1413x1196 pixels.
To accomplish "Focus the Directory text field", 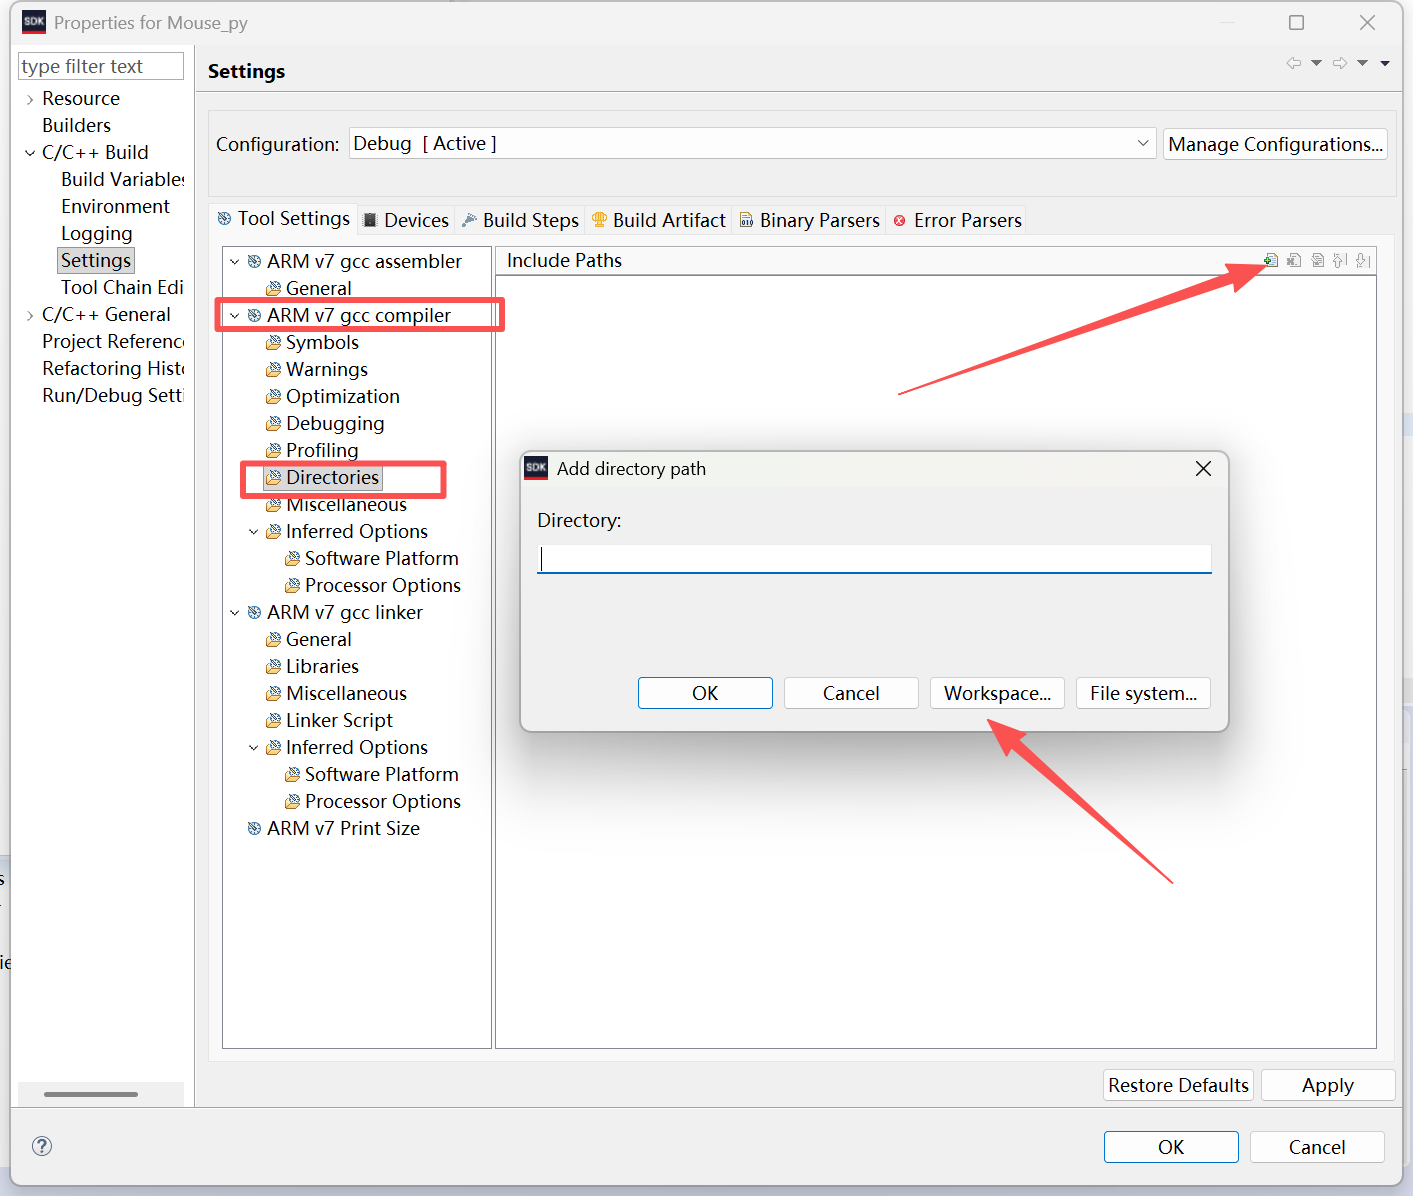I will [874, 558].
